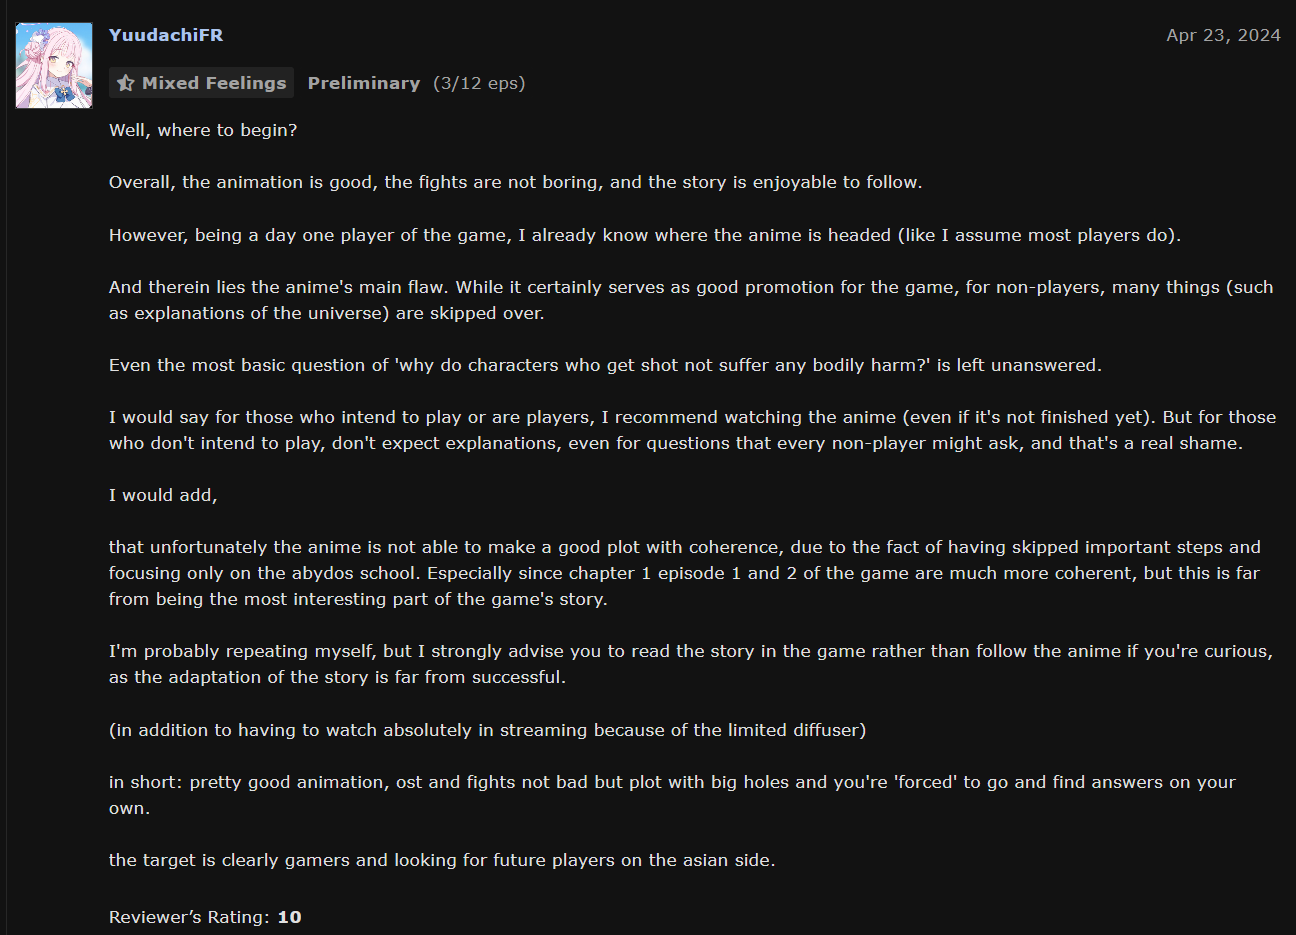This screenshot has width=1296, height=935.
Task: Click the sentence starting "Even the most basic question"
Action: (605, 365)
